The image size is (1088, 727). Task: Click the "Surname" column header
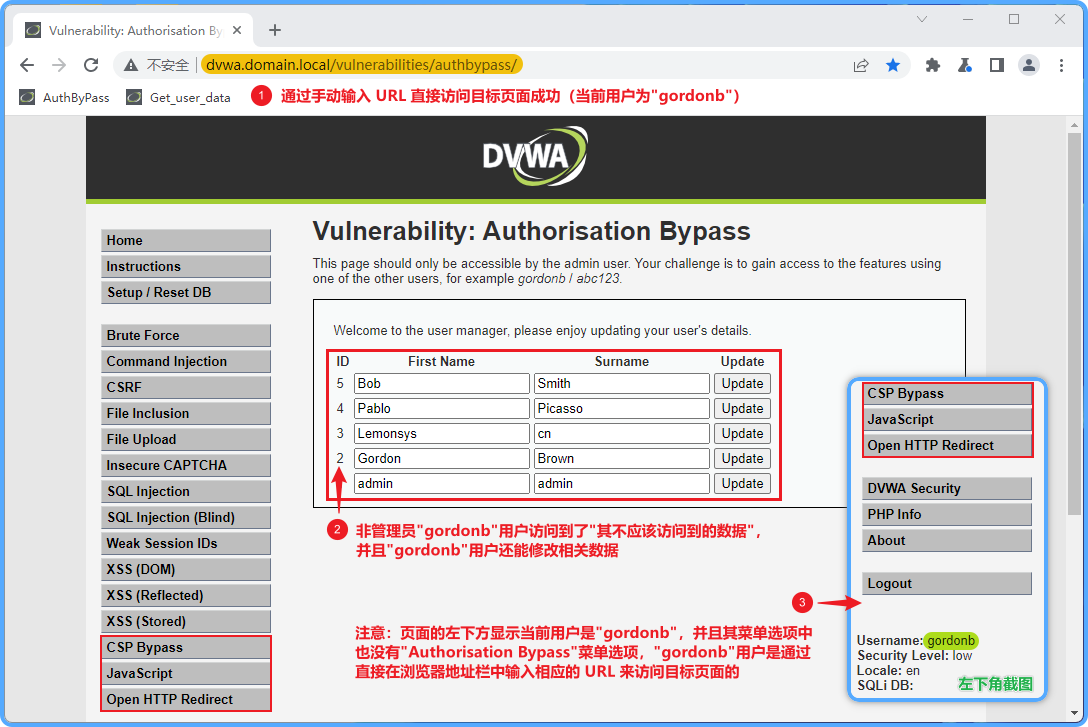pos(622,361)
